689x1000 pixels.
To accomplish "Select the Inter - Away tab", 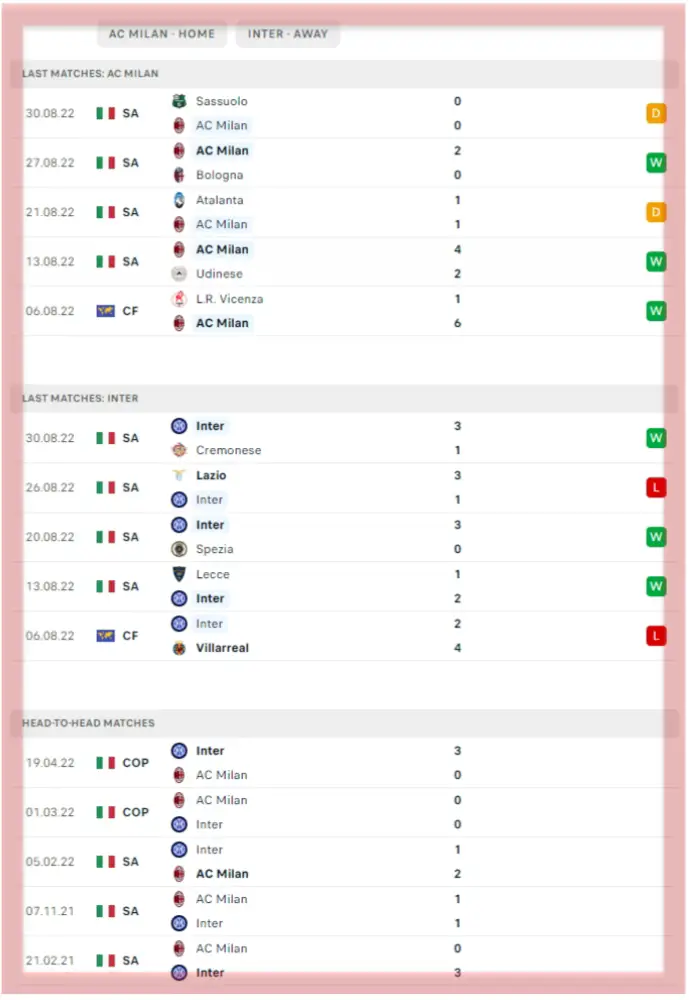I will [288, 34].
